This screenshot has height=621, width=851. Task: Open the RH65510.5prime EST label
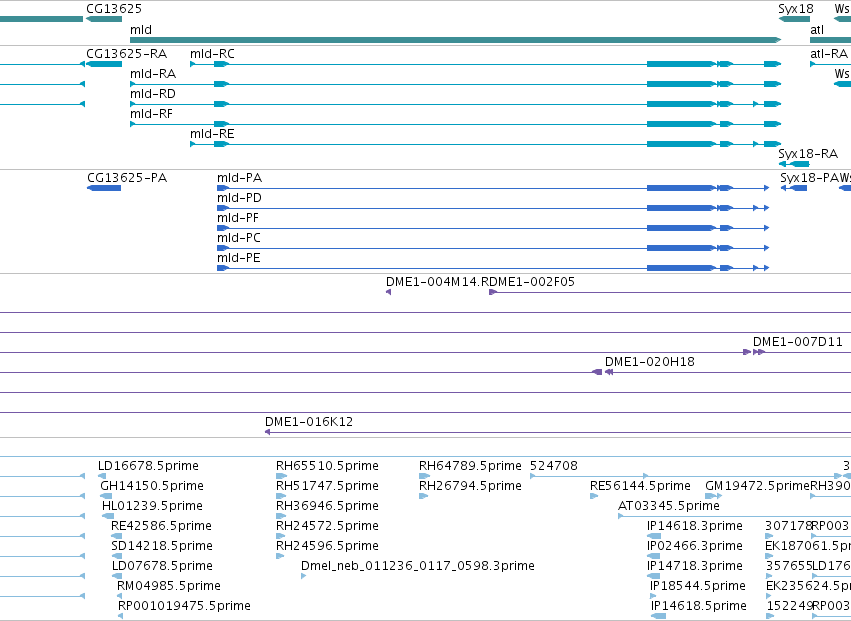327,466
